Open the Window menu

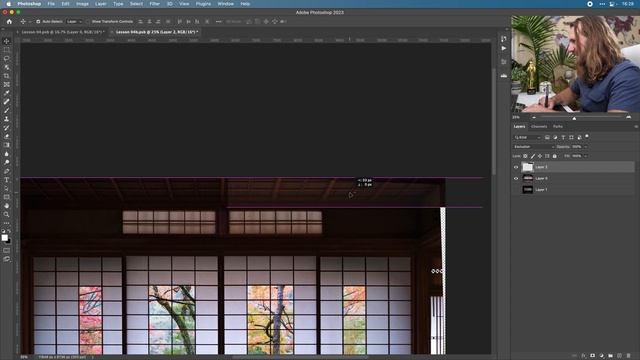226,4
